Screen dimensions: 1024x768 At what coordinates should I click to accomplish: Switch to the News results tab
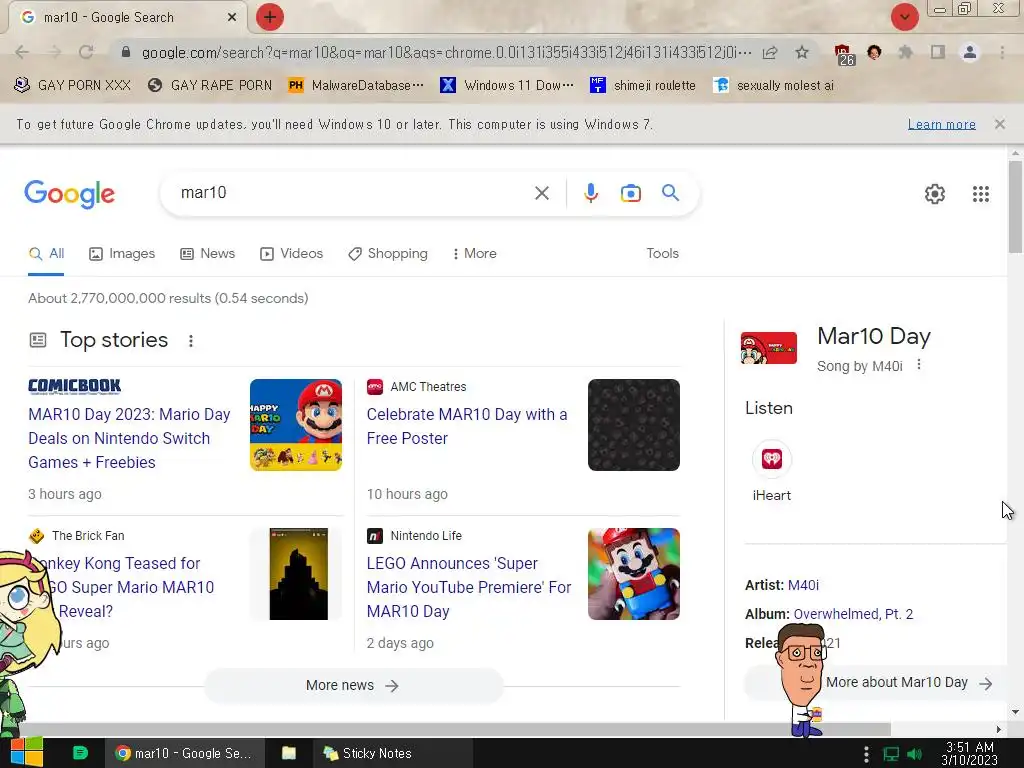[208, 253]
